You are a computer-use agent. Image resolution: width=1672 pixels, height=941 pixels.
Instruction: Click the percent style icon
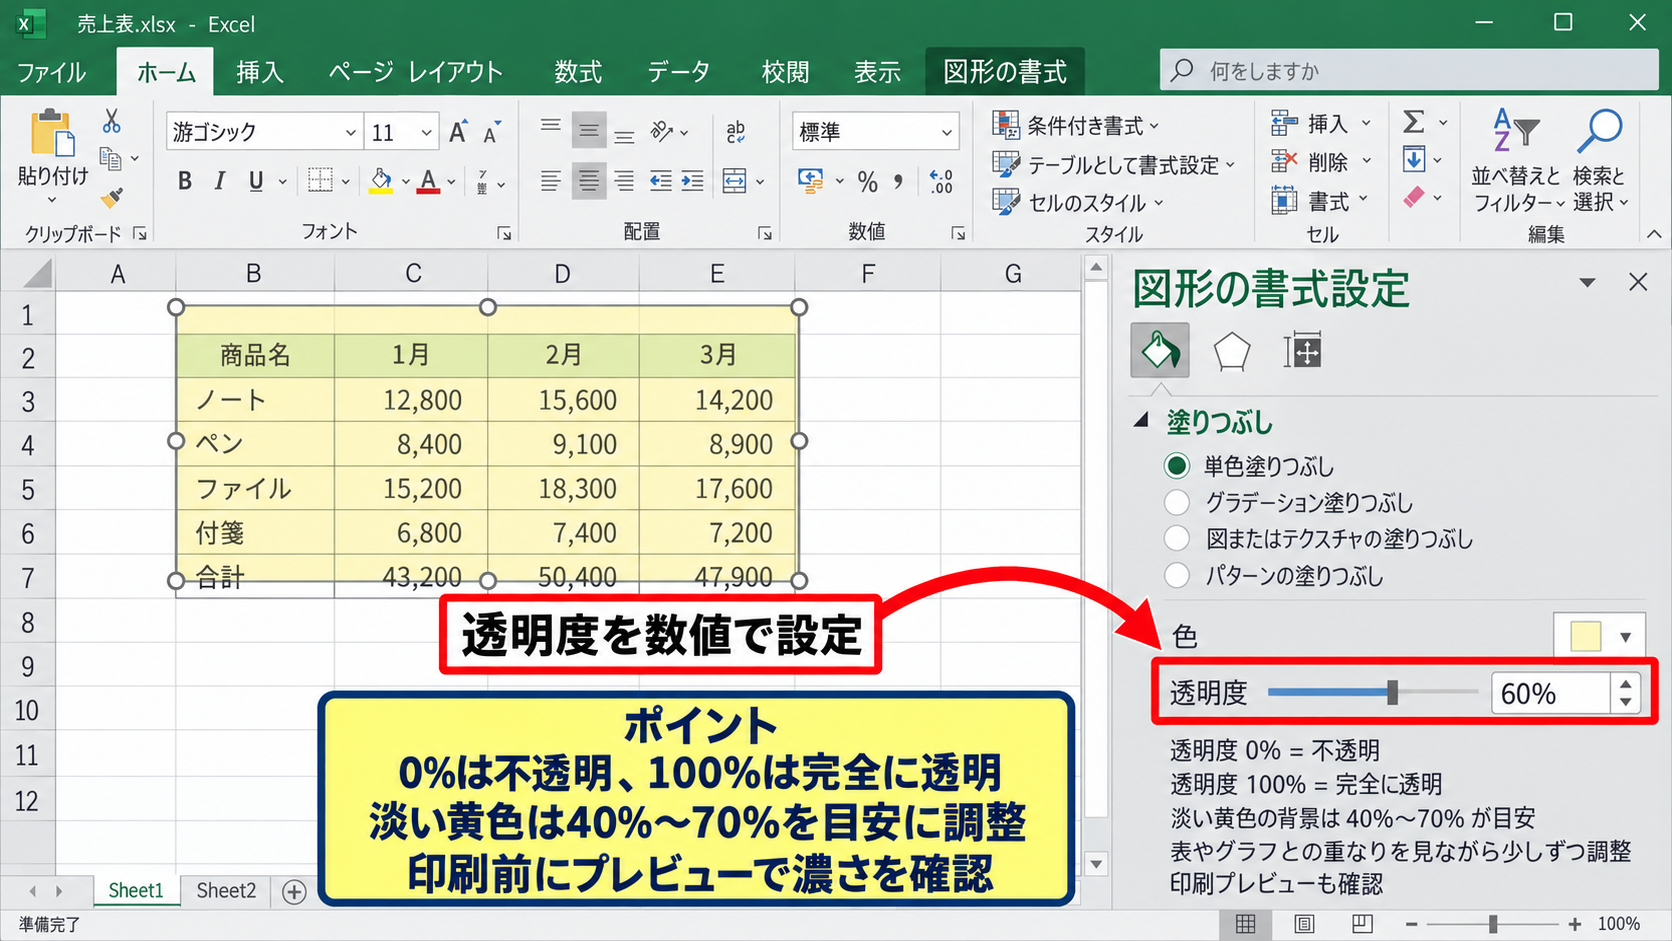(868, 181)
